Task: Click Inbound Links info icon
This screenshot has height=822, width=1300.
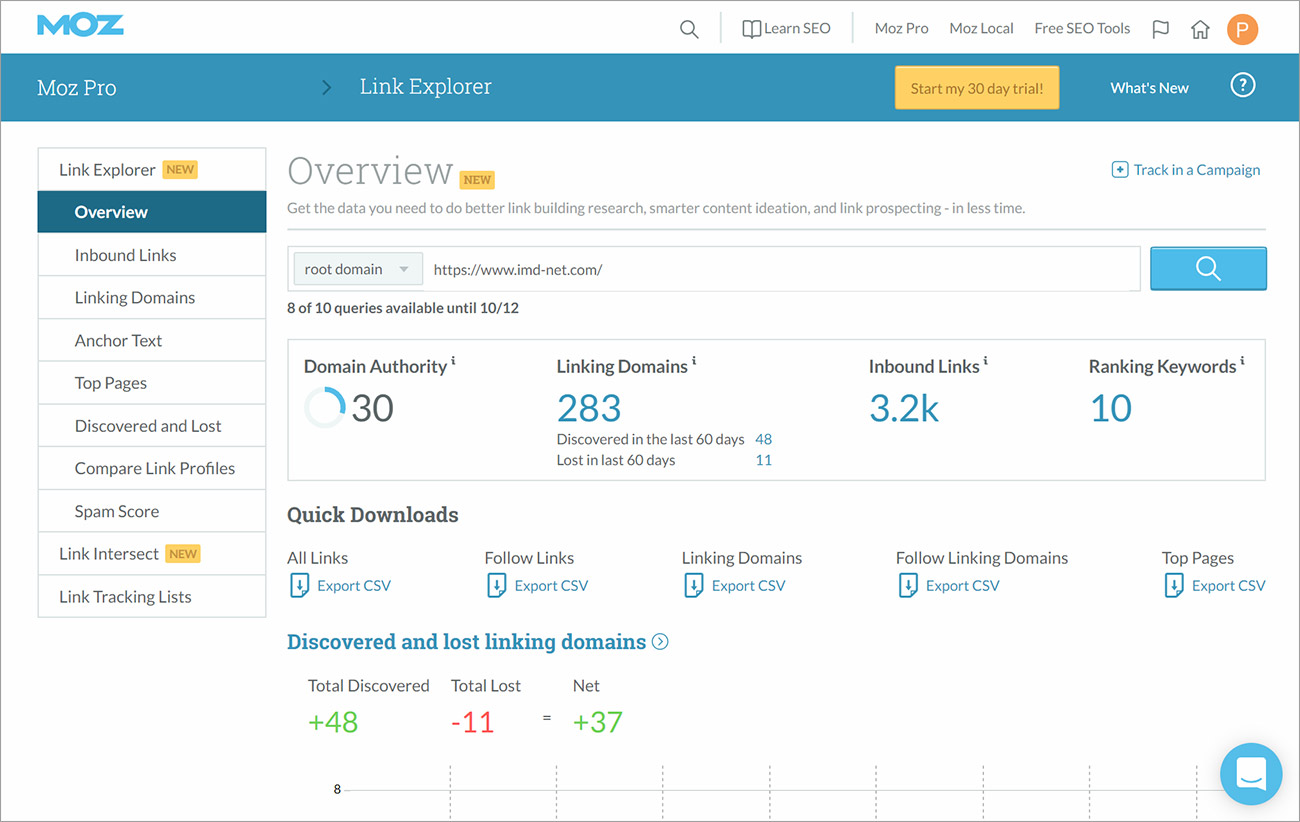Action: [986, 361]
